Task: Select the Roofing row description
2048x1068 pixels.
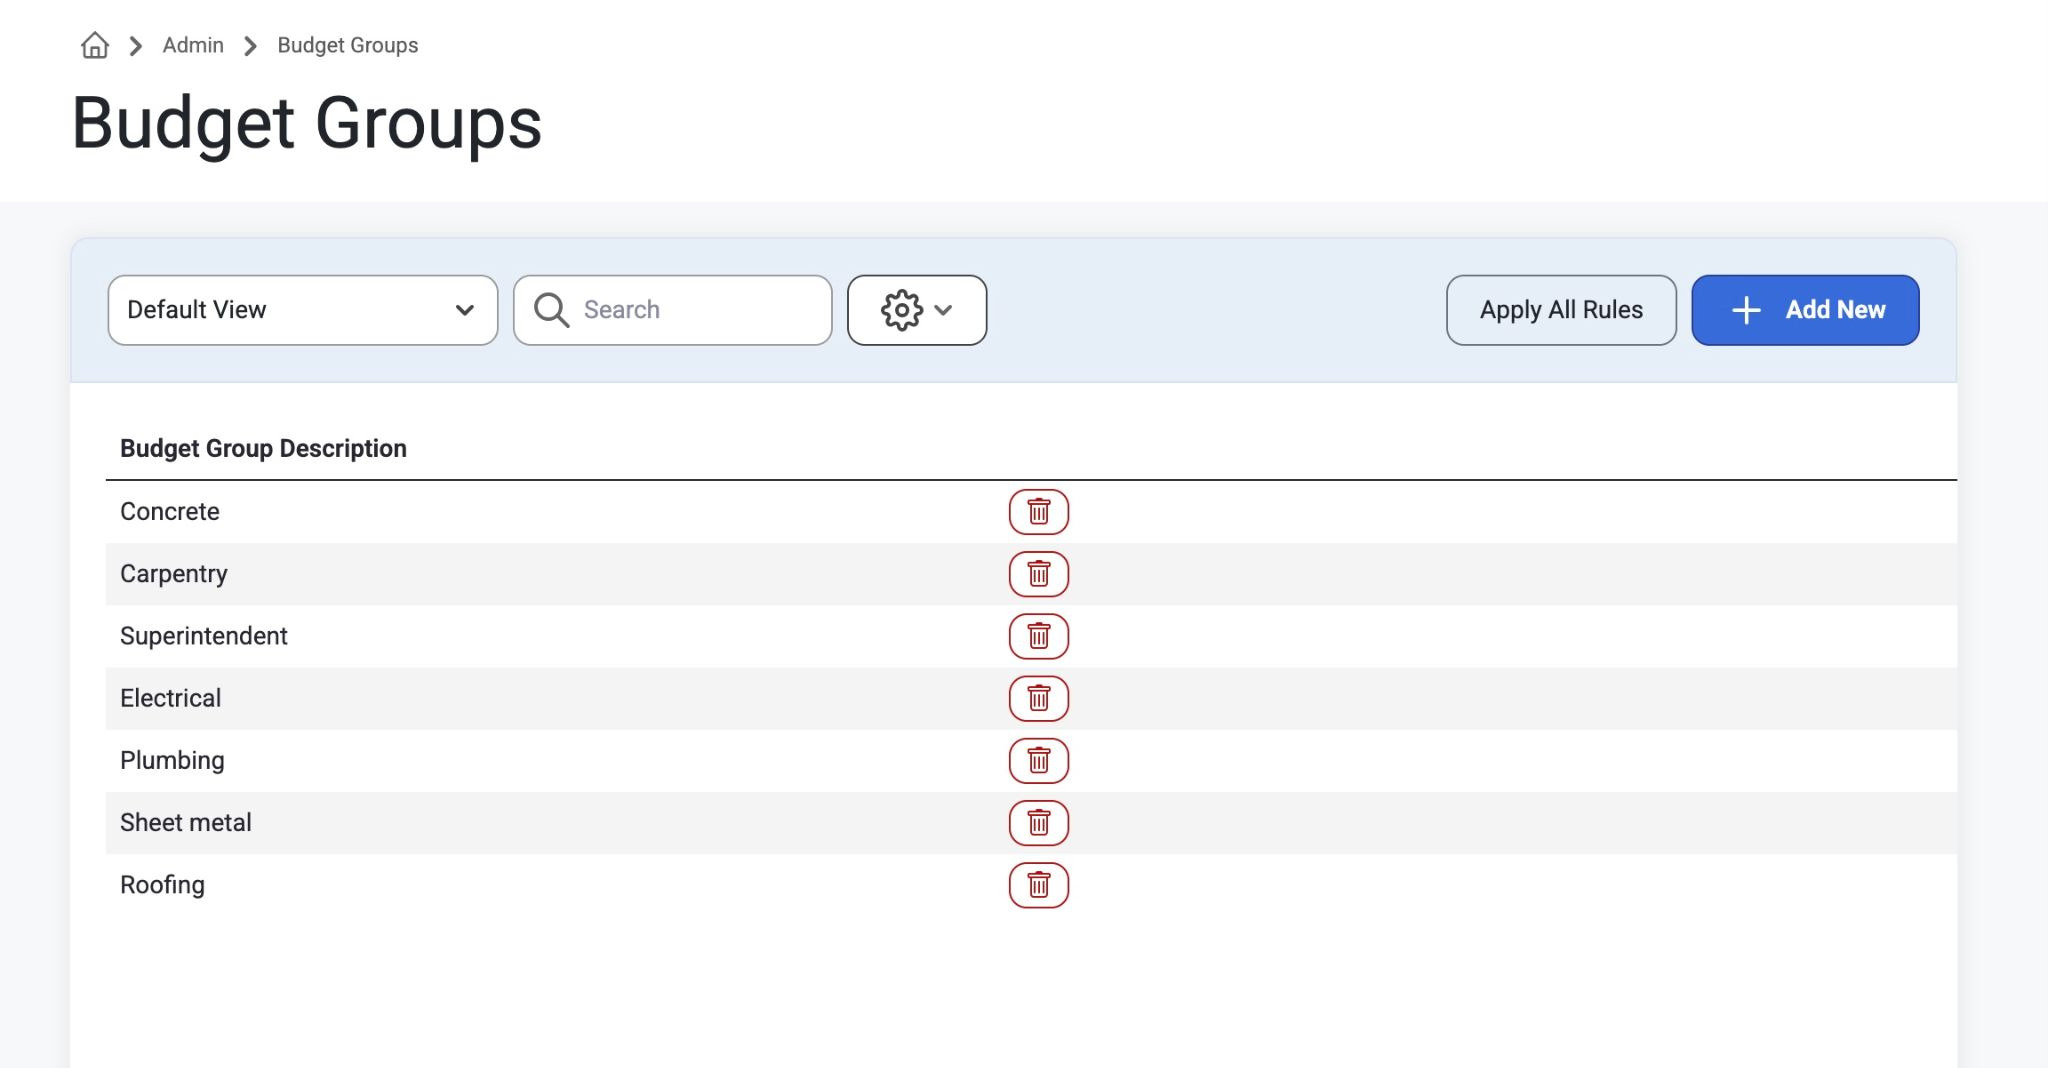Action: (x=162, y=885)
